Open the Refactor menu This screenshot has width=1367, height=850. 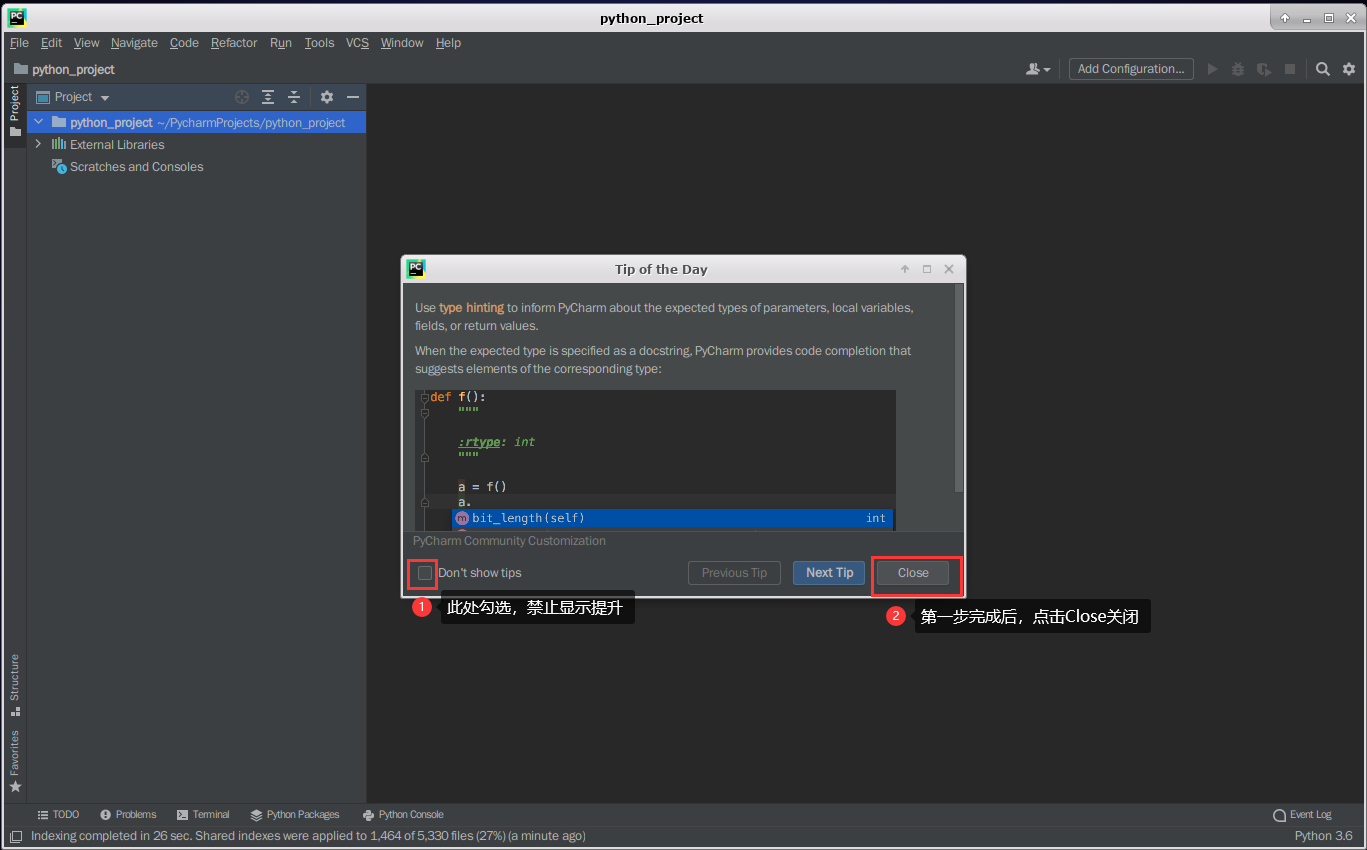(234, 43)
